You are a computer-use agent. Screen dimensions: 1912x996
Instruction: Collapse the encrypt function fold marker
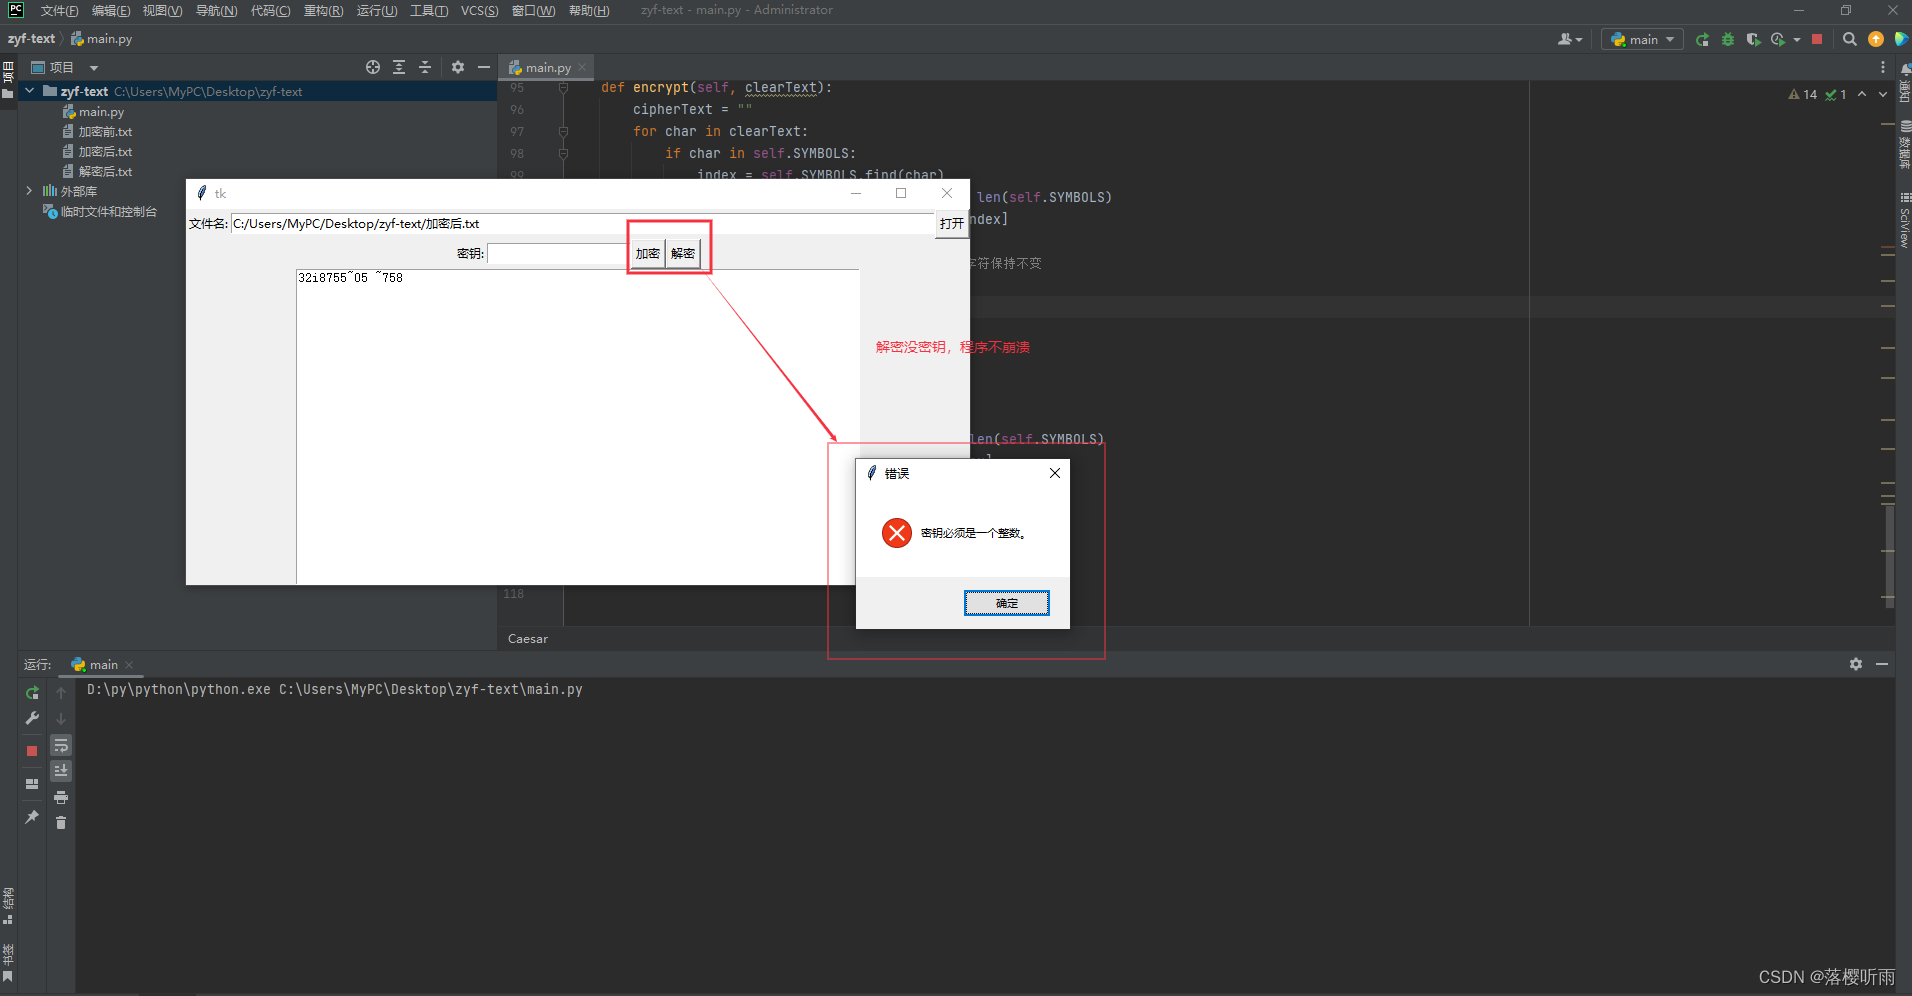pyautogui.click(x=563, y=88)
